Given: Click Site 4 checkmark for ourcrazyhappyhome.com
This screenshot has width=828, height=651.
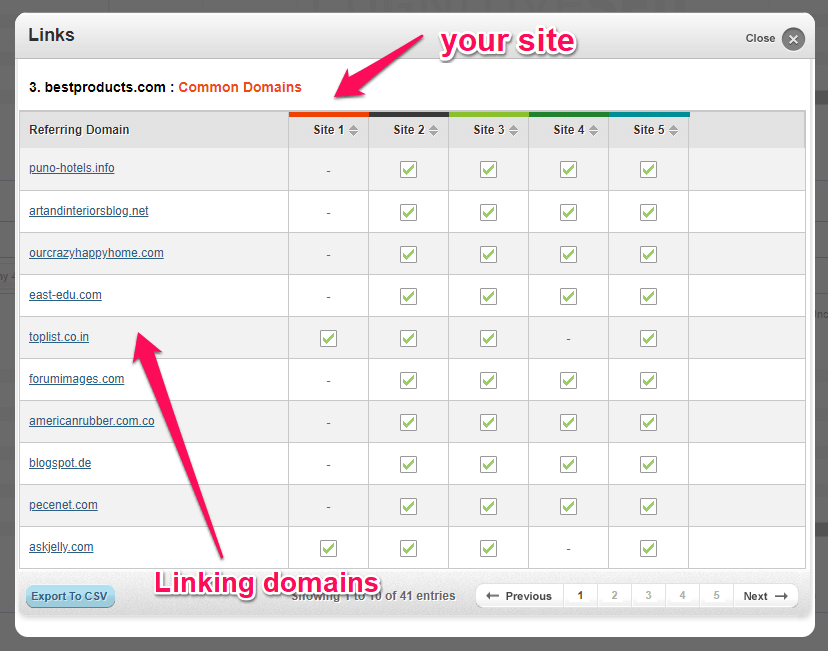Looking at the screenshot, I should [568, 254].
